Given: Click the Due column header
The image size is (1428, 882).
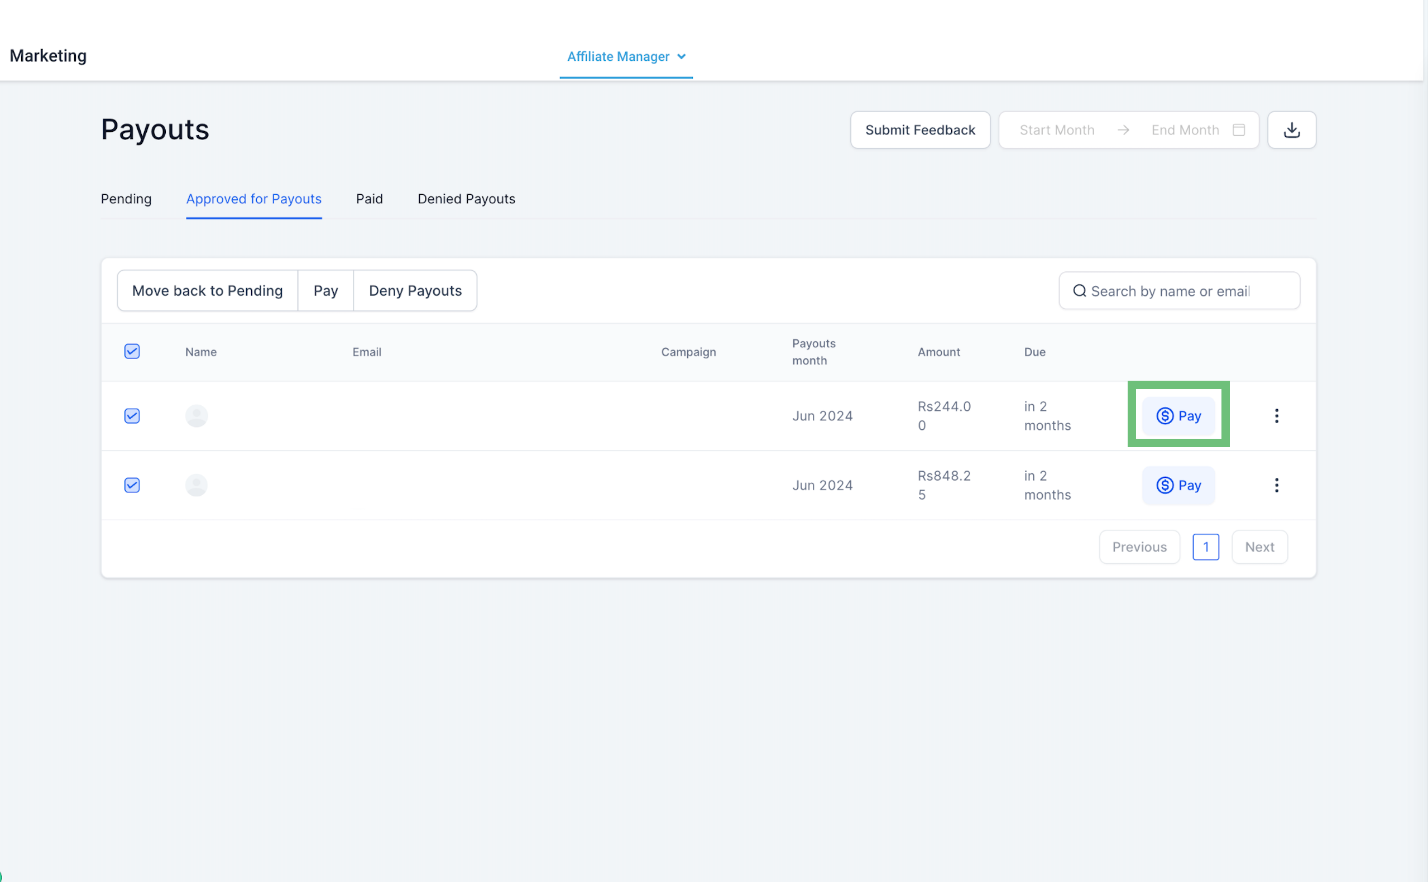Looking at the screenshot, I should [x=1035, y=352].
